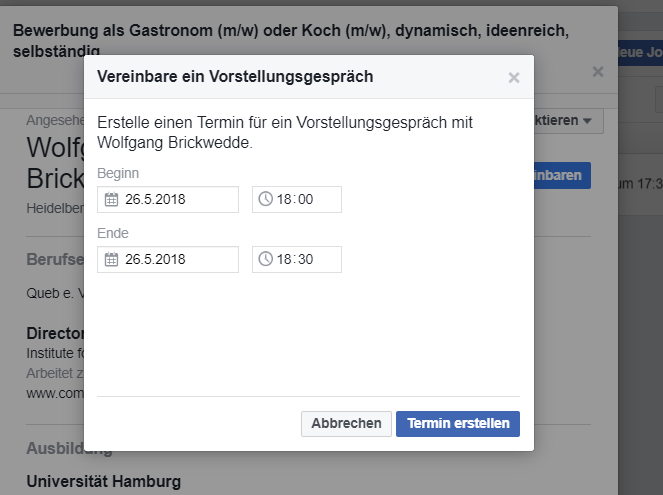Click the partially visible blue Vereinbaren button
The height and width of the screenshot is (495, 663).
[562, 175]
